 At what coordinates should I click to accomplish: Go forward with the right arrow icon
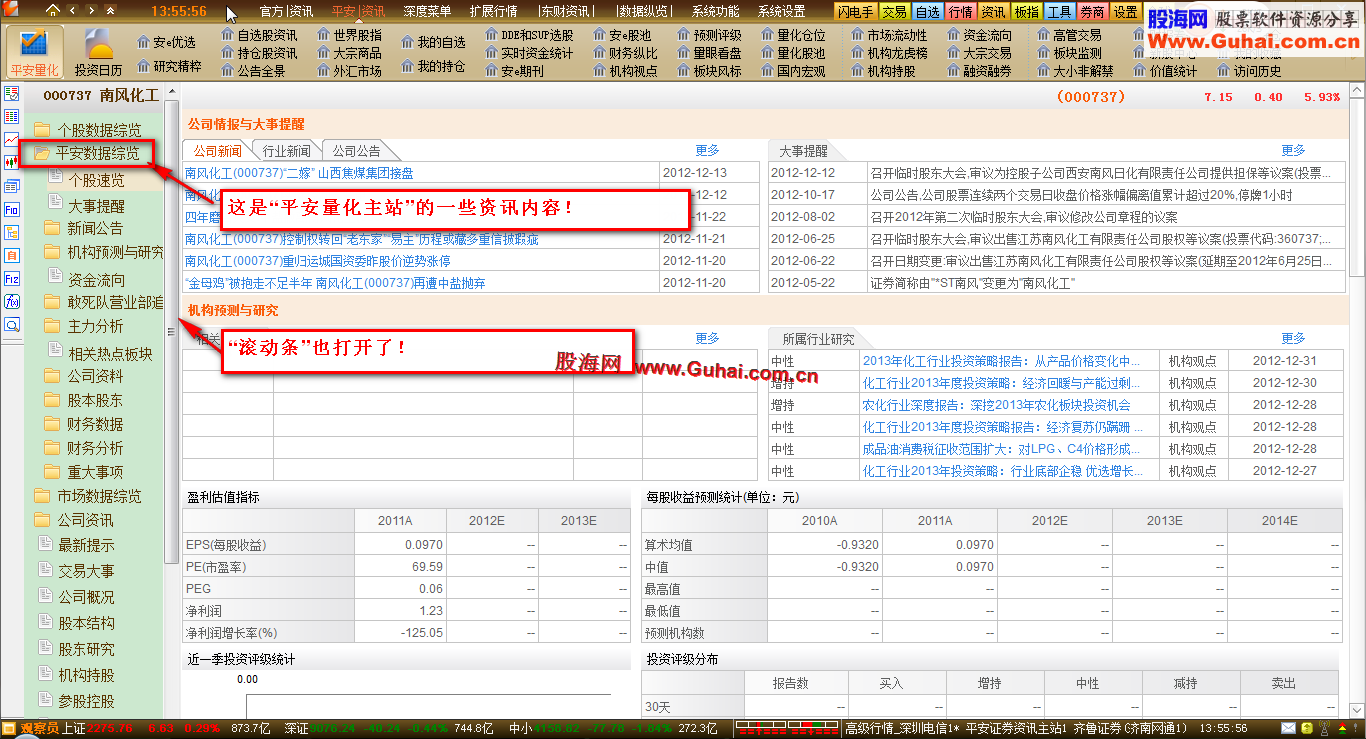click(x=91, y=11)
